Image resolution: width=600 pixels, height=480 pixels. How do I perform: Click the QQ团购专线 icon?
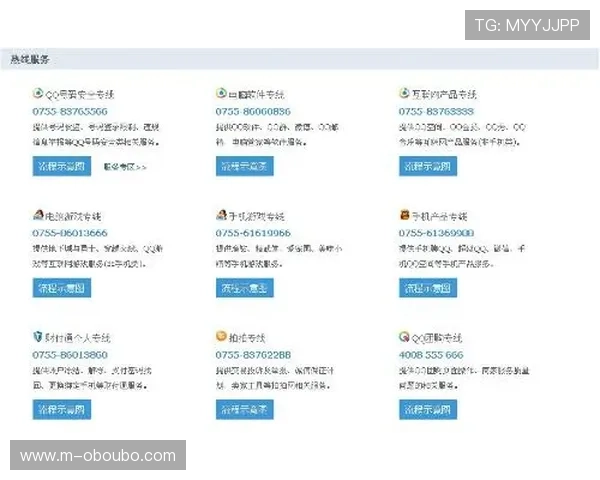click(x=404, y=337)
